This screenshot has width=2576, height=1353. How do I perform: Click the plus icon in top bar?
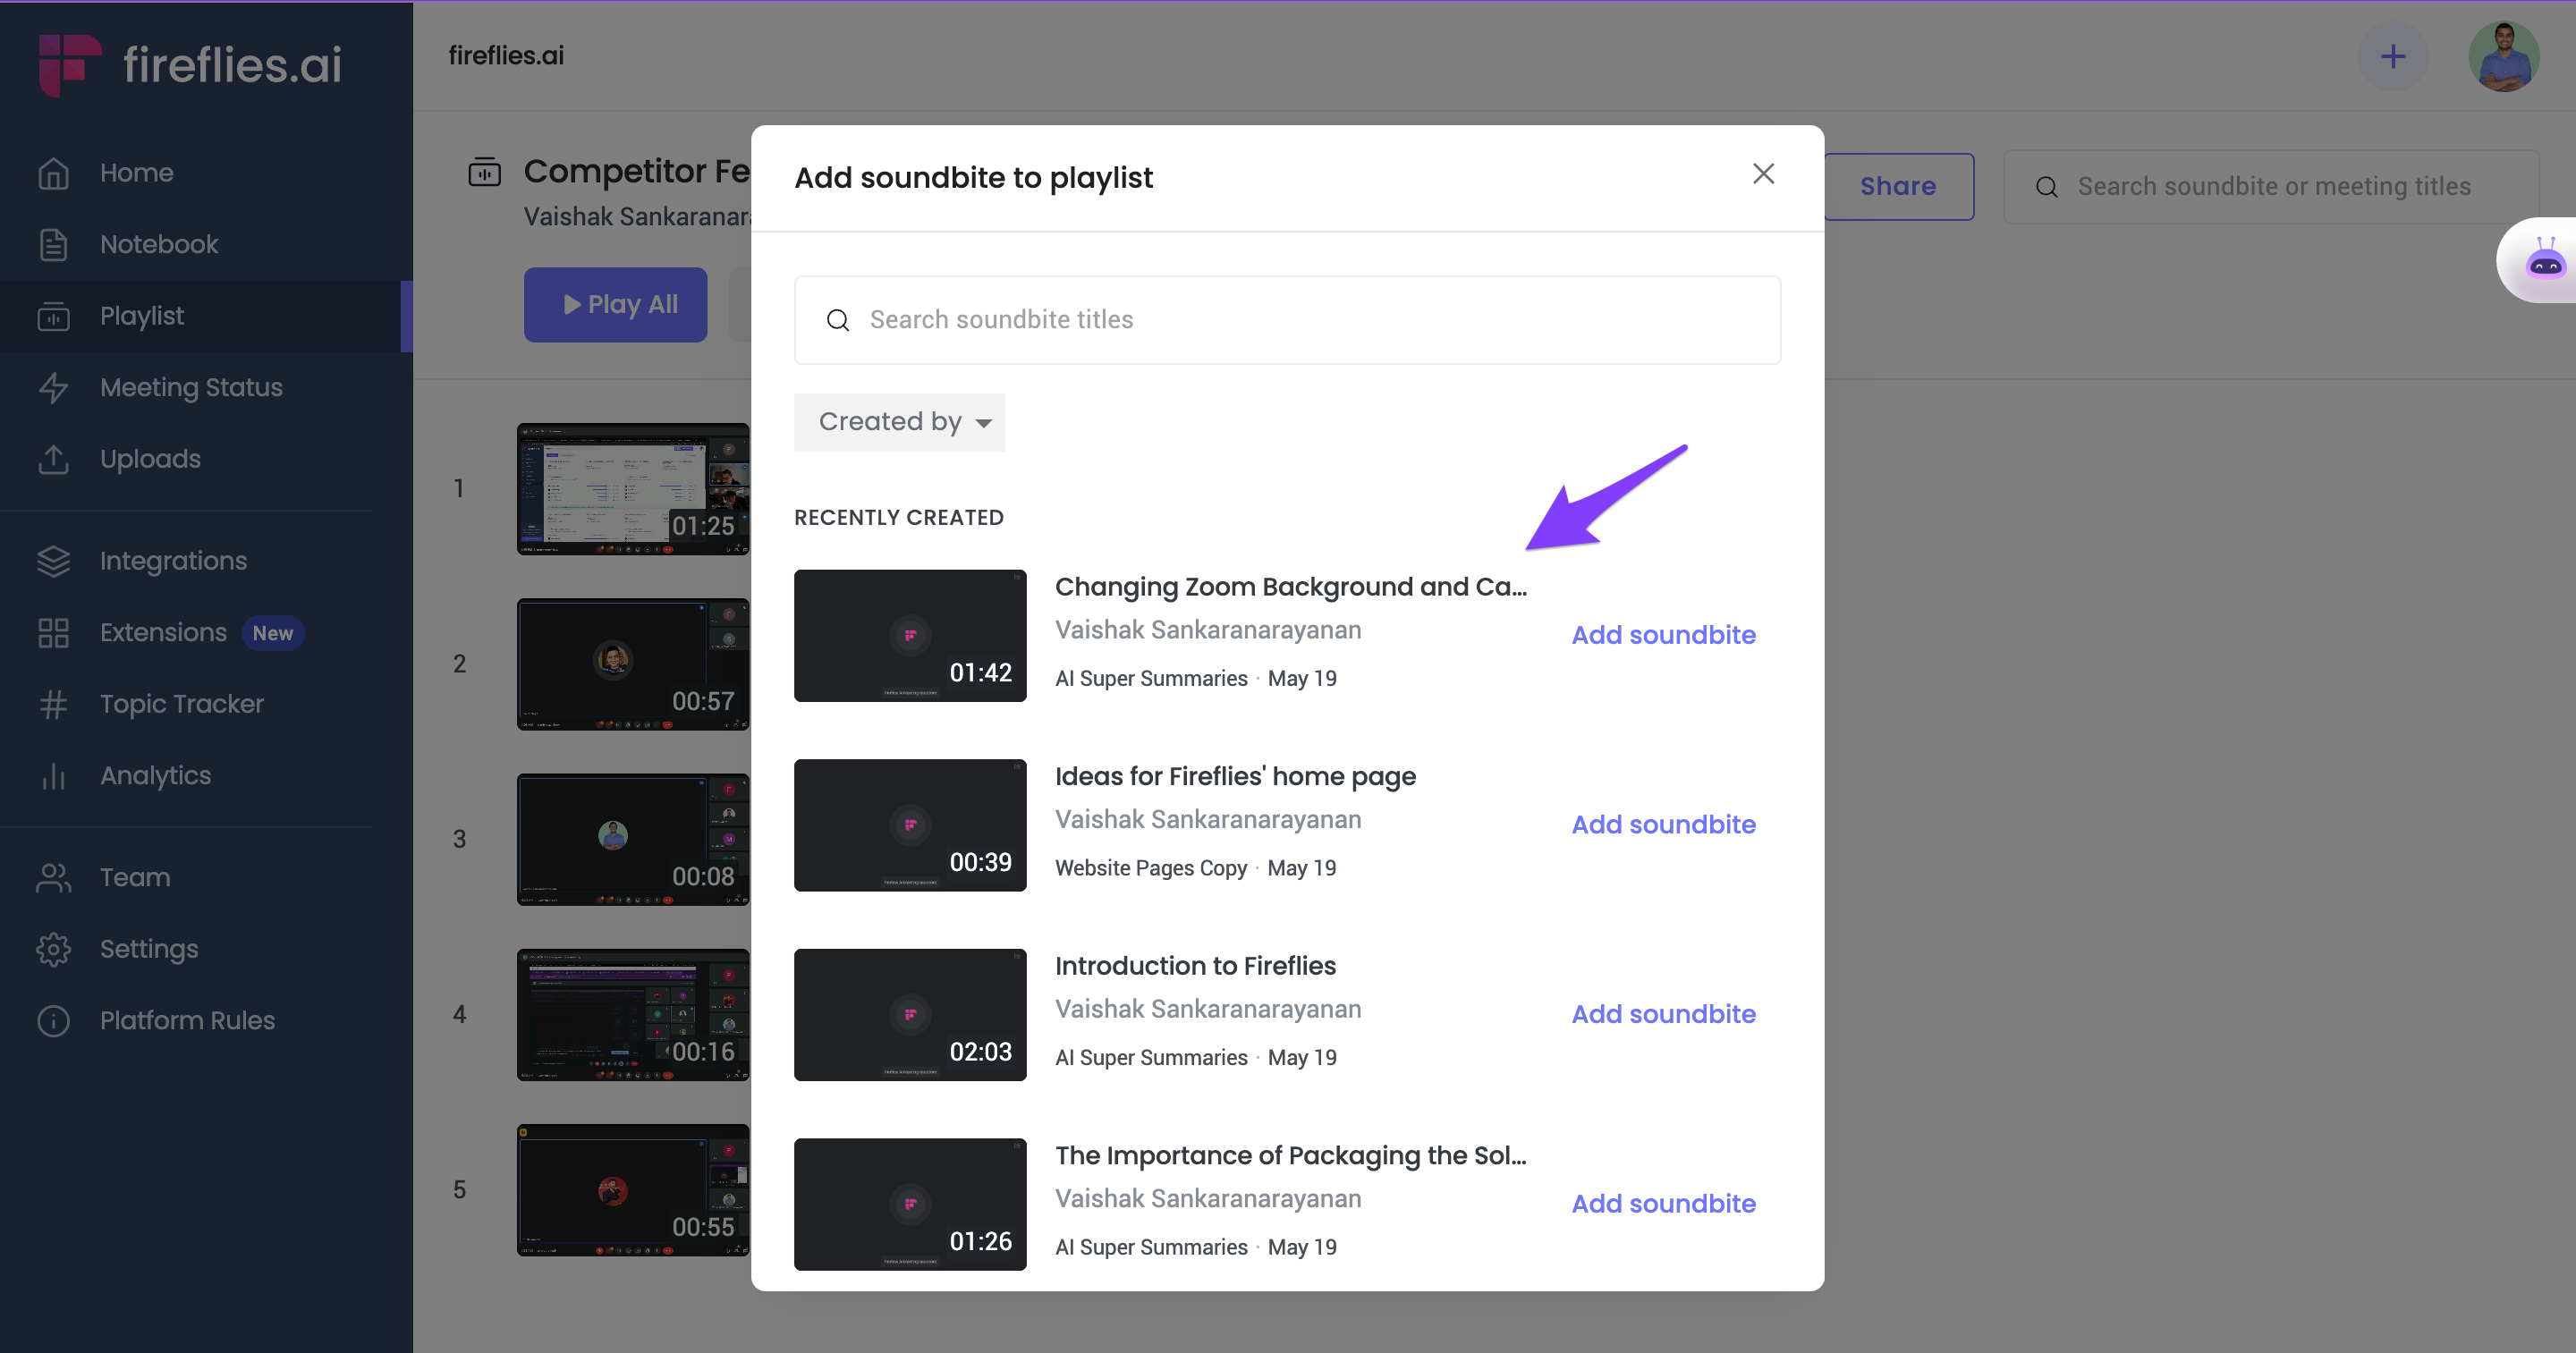pyautogui.click(x=2393, y=56)
